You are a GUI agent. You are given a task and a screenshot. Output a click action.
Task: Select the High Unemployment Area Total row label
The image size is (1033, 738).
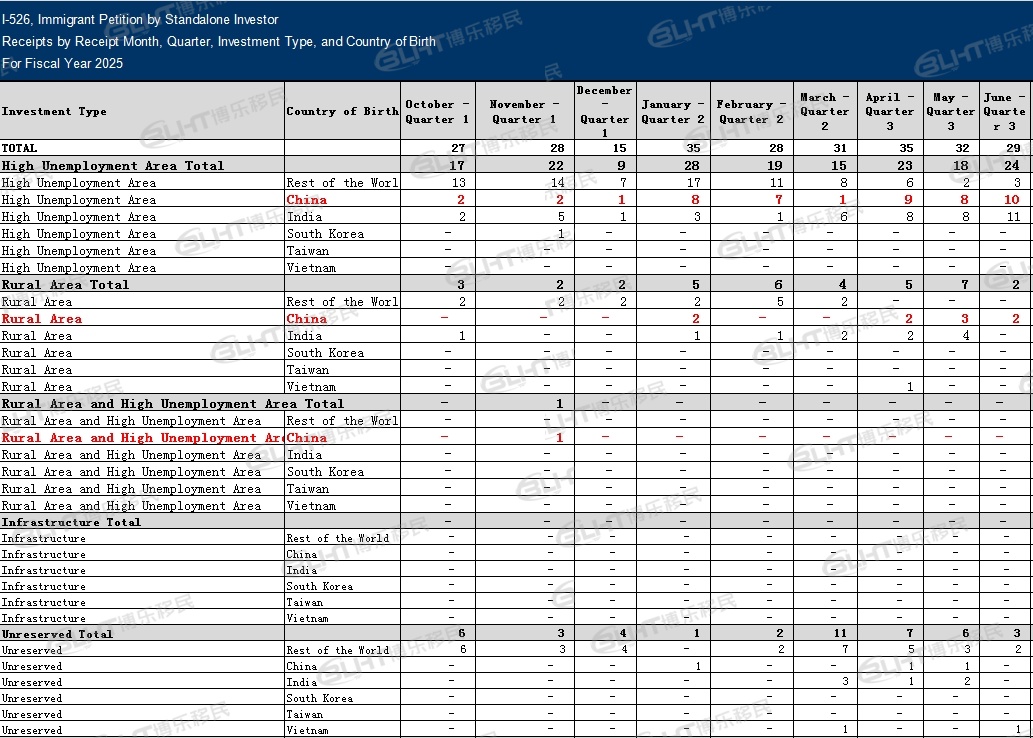pos(113,165)
